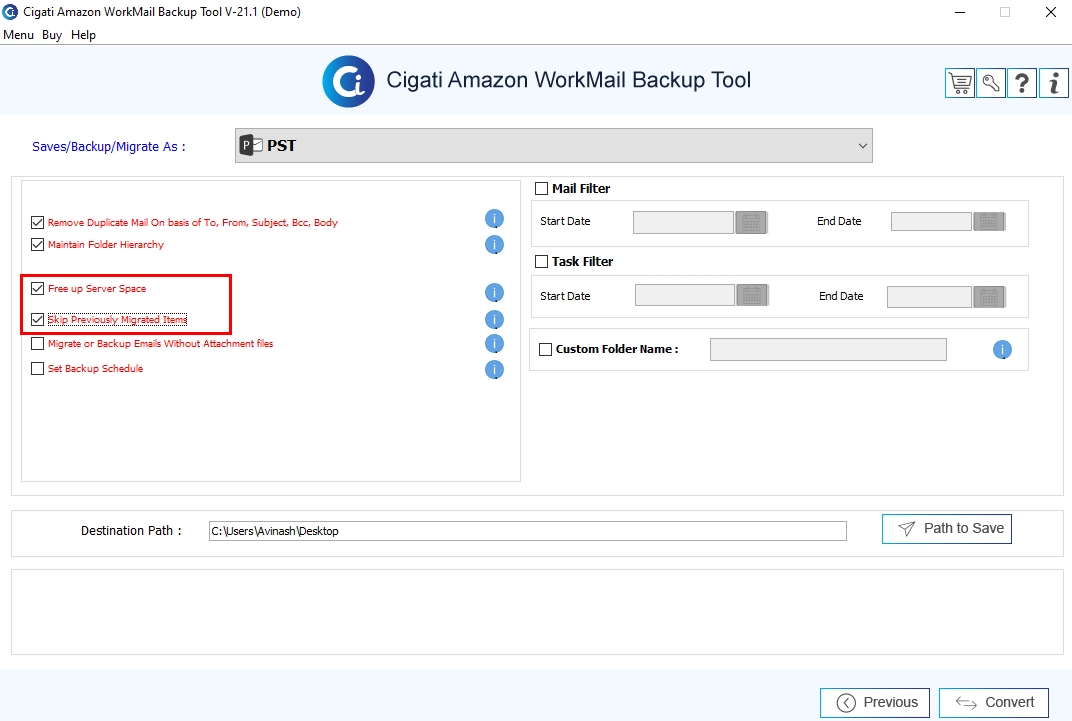
Task: Uncheck Remove Duplicate Mail option
Action: (x=38, y=223)
